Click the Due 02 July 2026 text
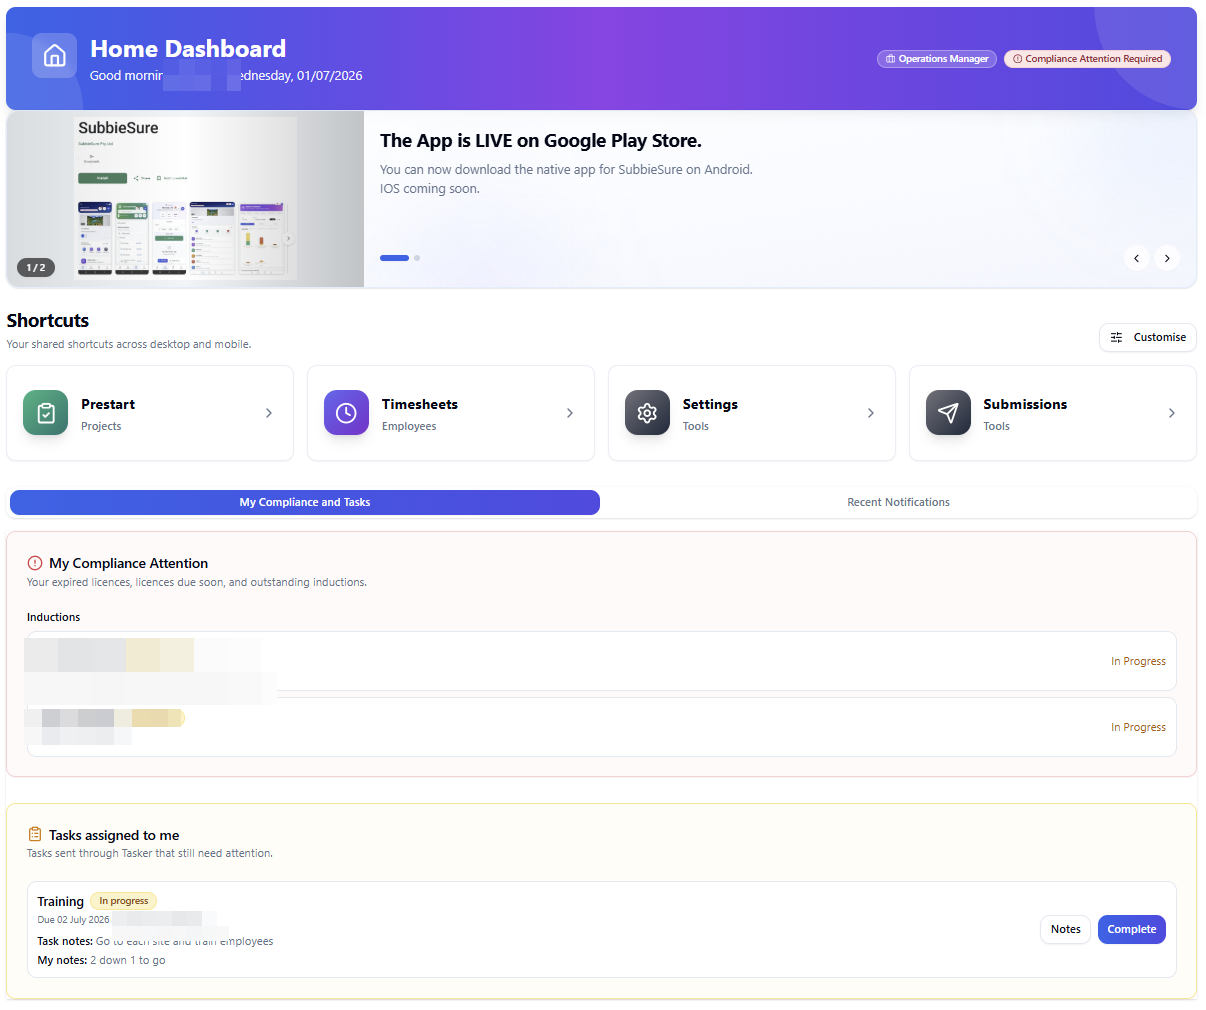 pos(73,920)
